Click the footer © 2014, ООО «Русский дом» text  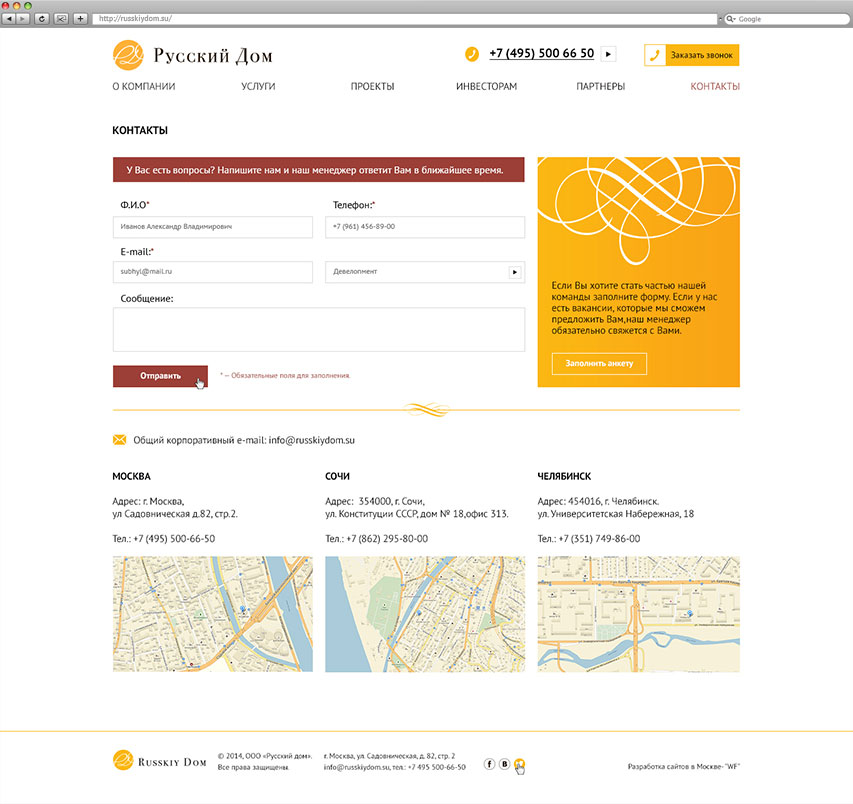click(265, 756)
